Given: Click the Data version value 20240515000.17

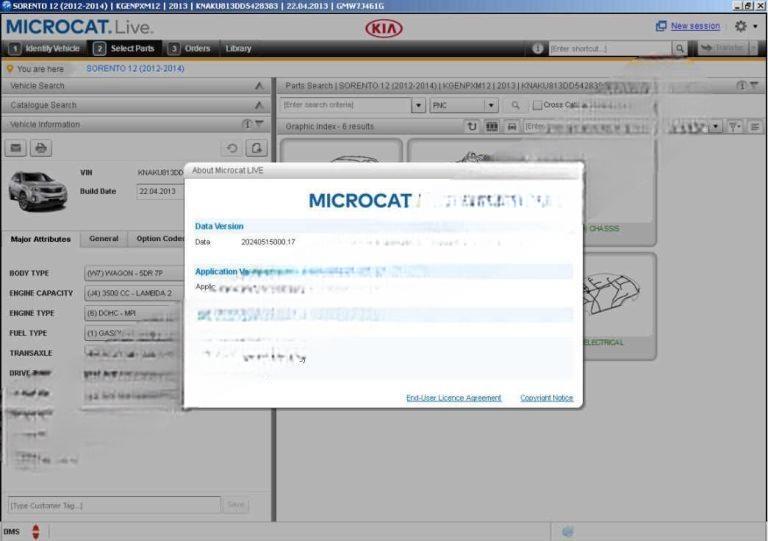Looking at the screenshot, I should click(x=268, y=242).
